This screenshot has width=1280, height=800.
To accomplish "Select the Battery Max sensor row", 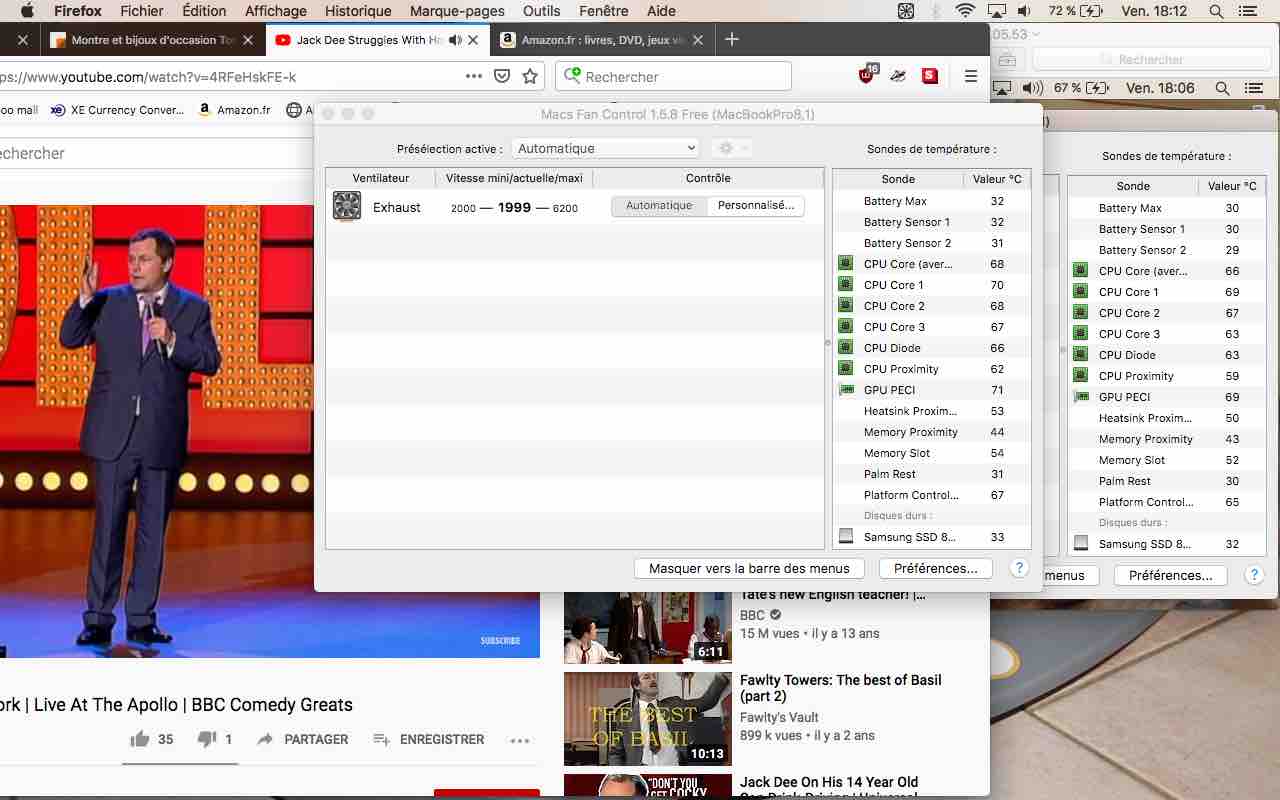I will 932,201.
